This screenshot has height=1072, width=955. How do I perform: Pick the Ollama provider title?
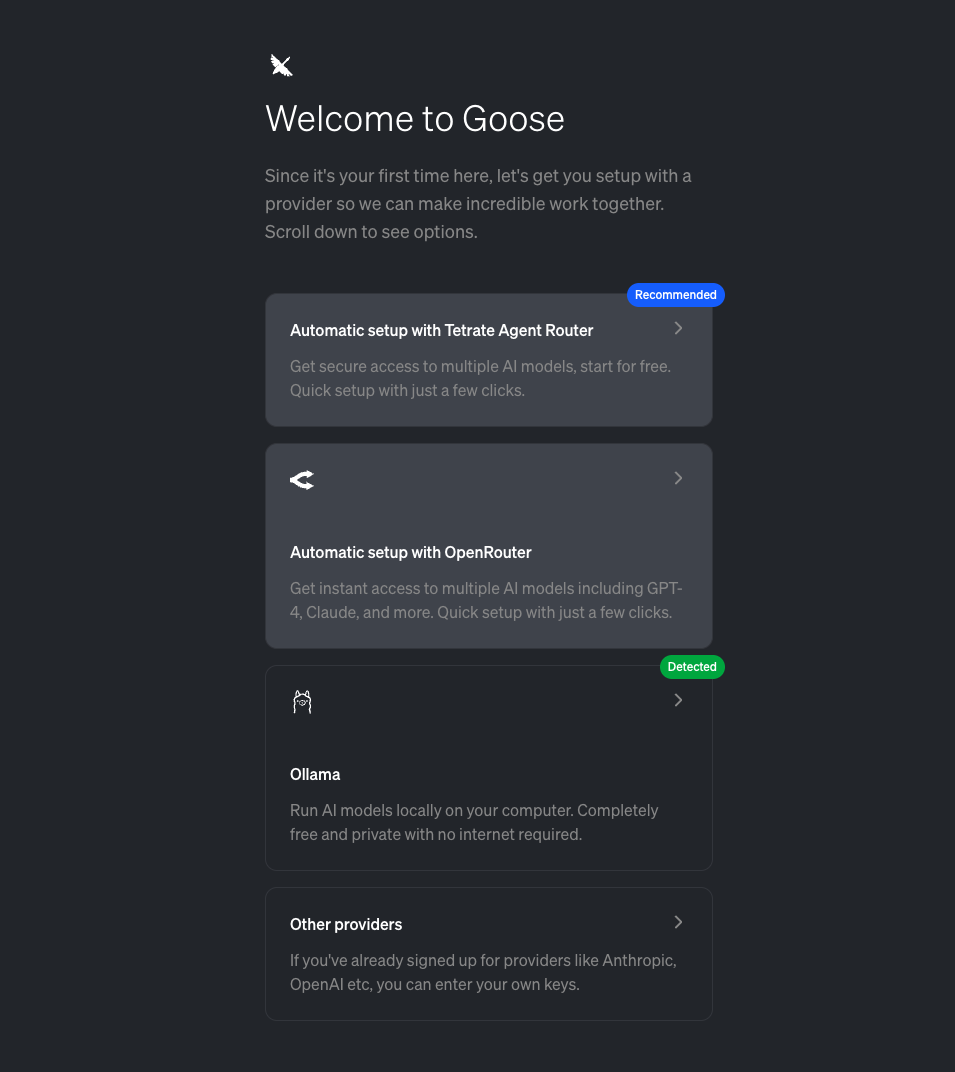click(315, 774)
